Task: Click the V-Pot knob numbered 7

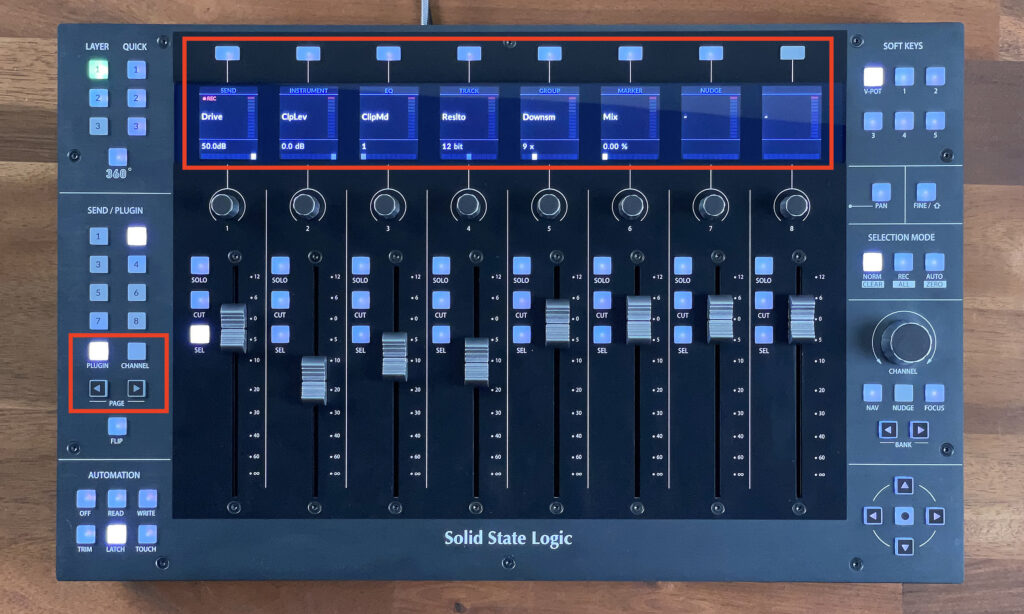Action: pos(711,205)
